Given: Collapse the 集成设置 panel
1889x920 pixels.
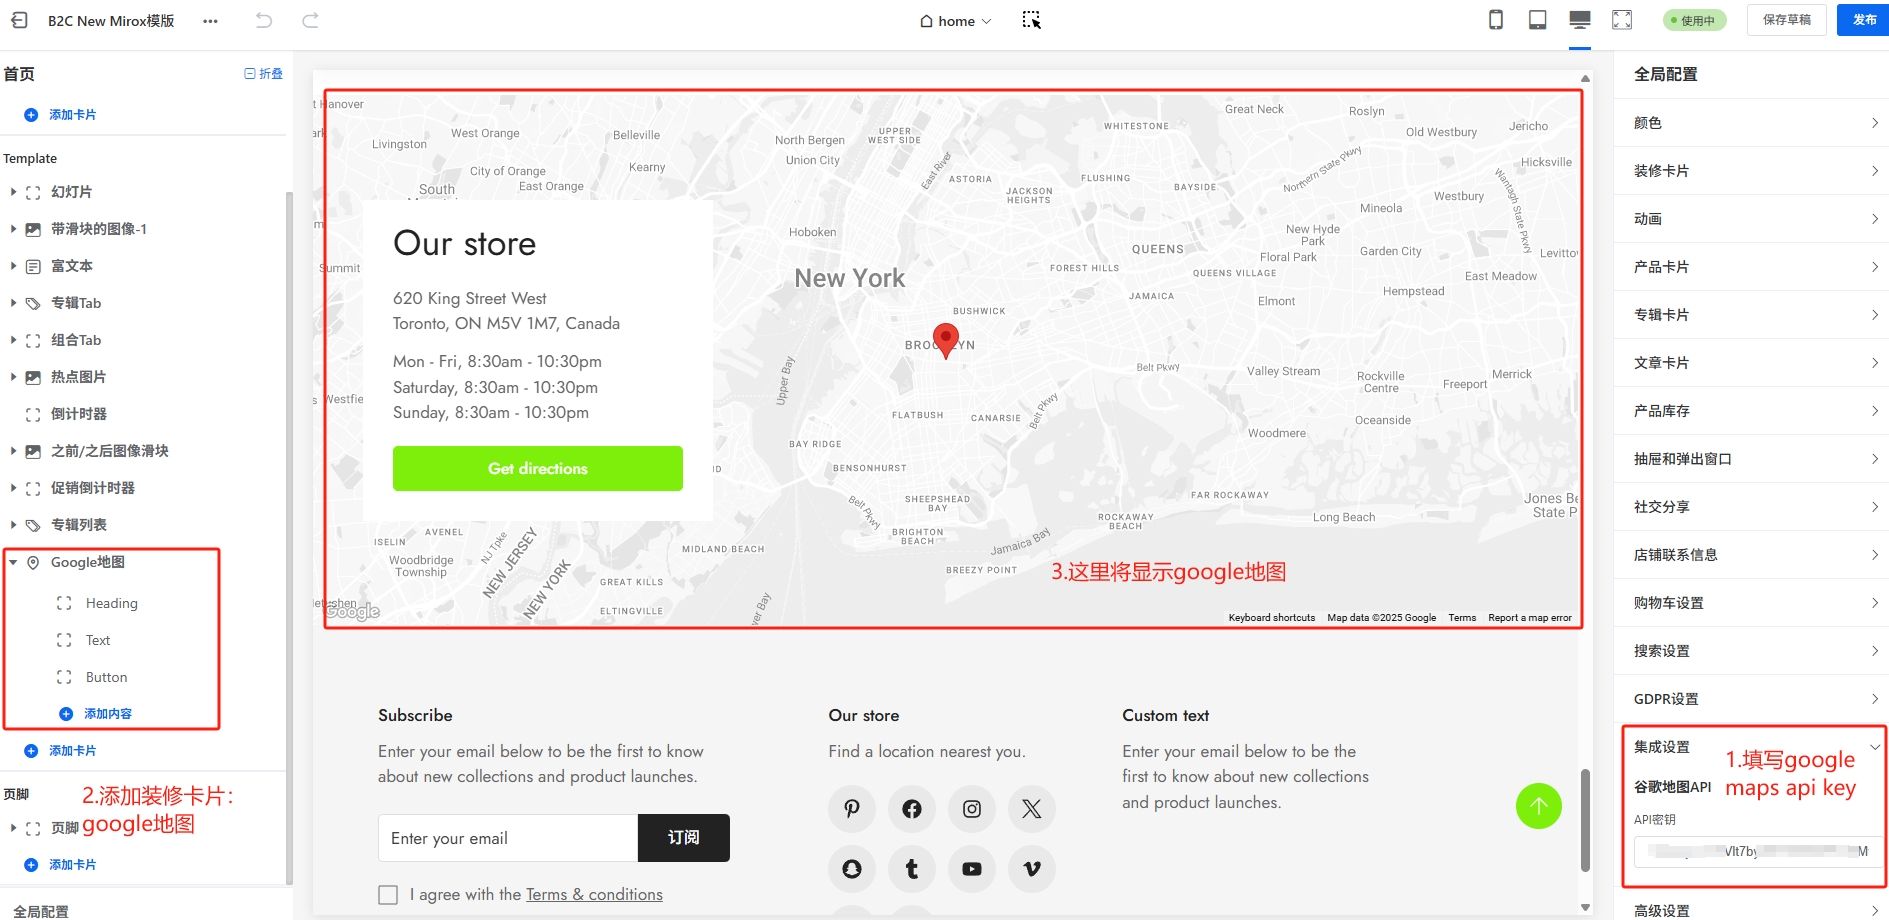Looking at the screenshot, I should click(1875, 747).
